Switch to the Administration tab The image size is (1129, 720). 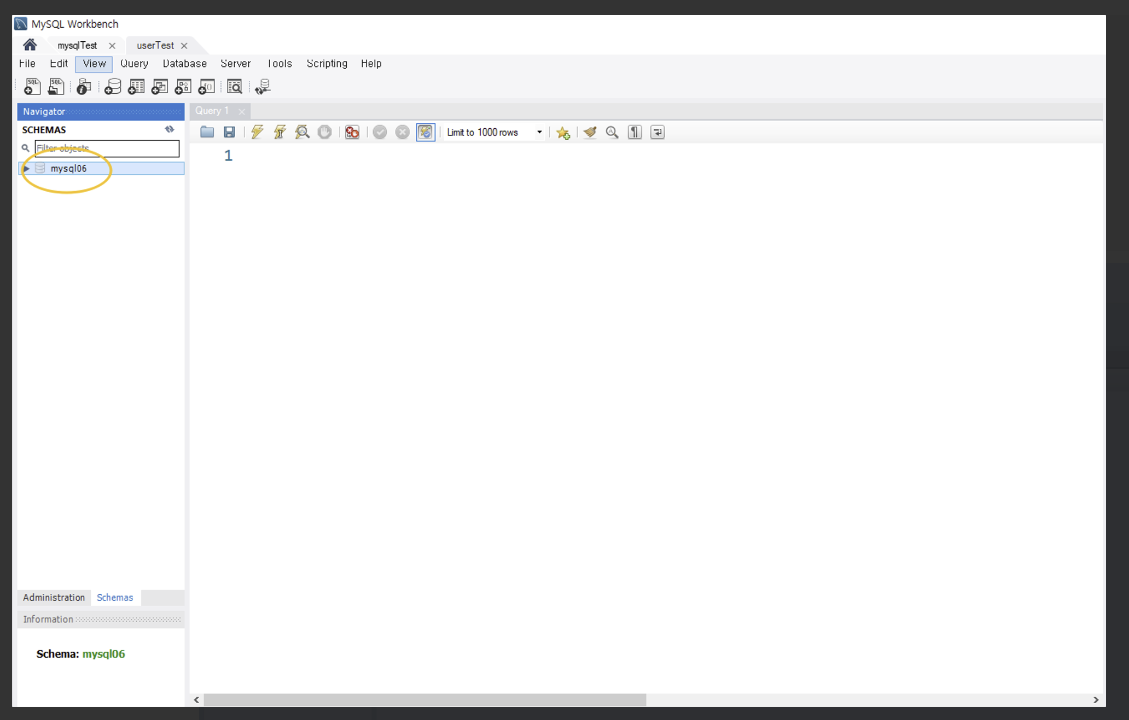click(54, 598)
